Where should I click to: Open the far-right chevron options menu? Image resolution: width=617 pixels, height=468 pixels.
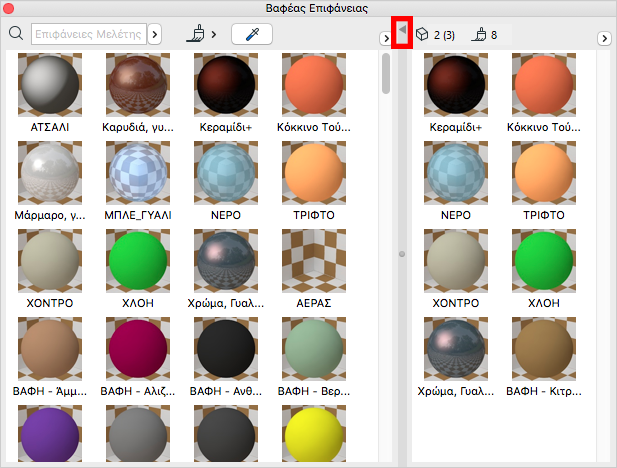604,38
